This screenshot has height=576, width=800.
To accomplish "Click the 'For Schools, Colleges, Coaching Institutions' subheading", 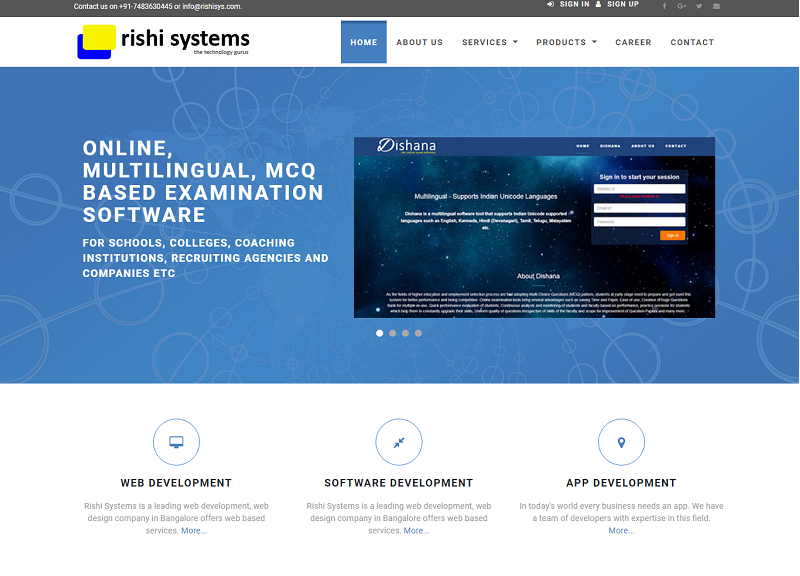I will point(205,258).
